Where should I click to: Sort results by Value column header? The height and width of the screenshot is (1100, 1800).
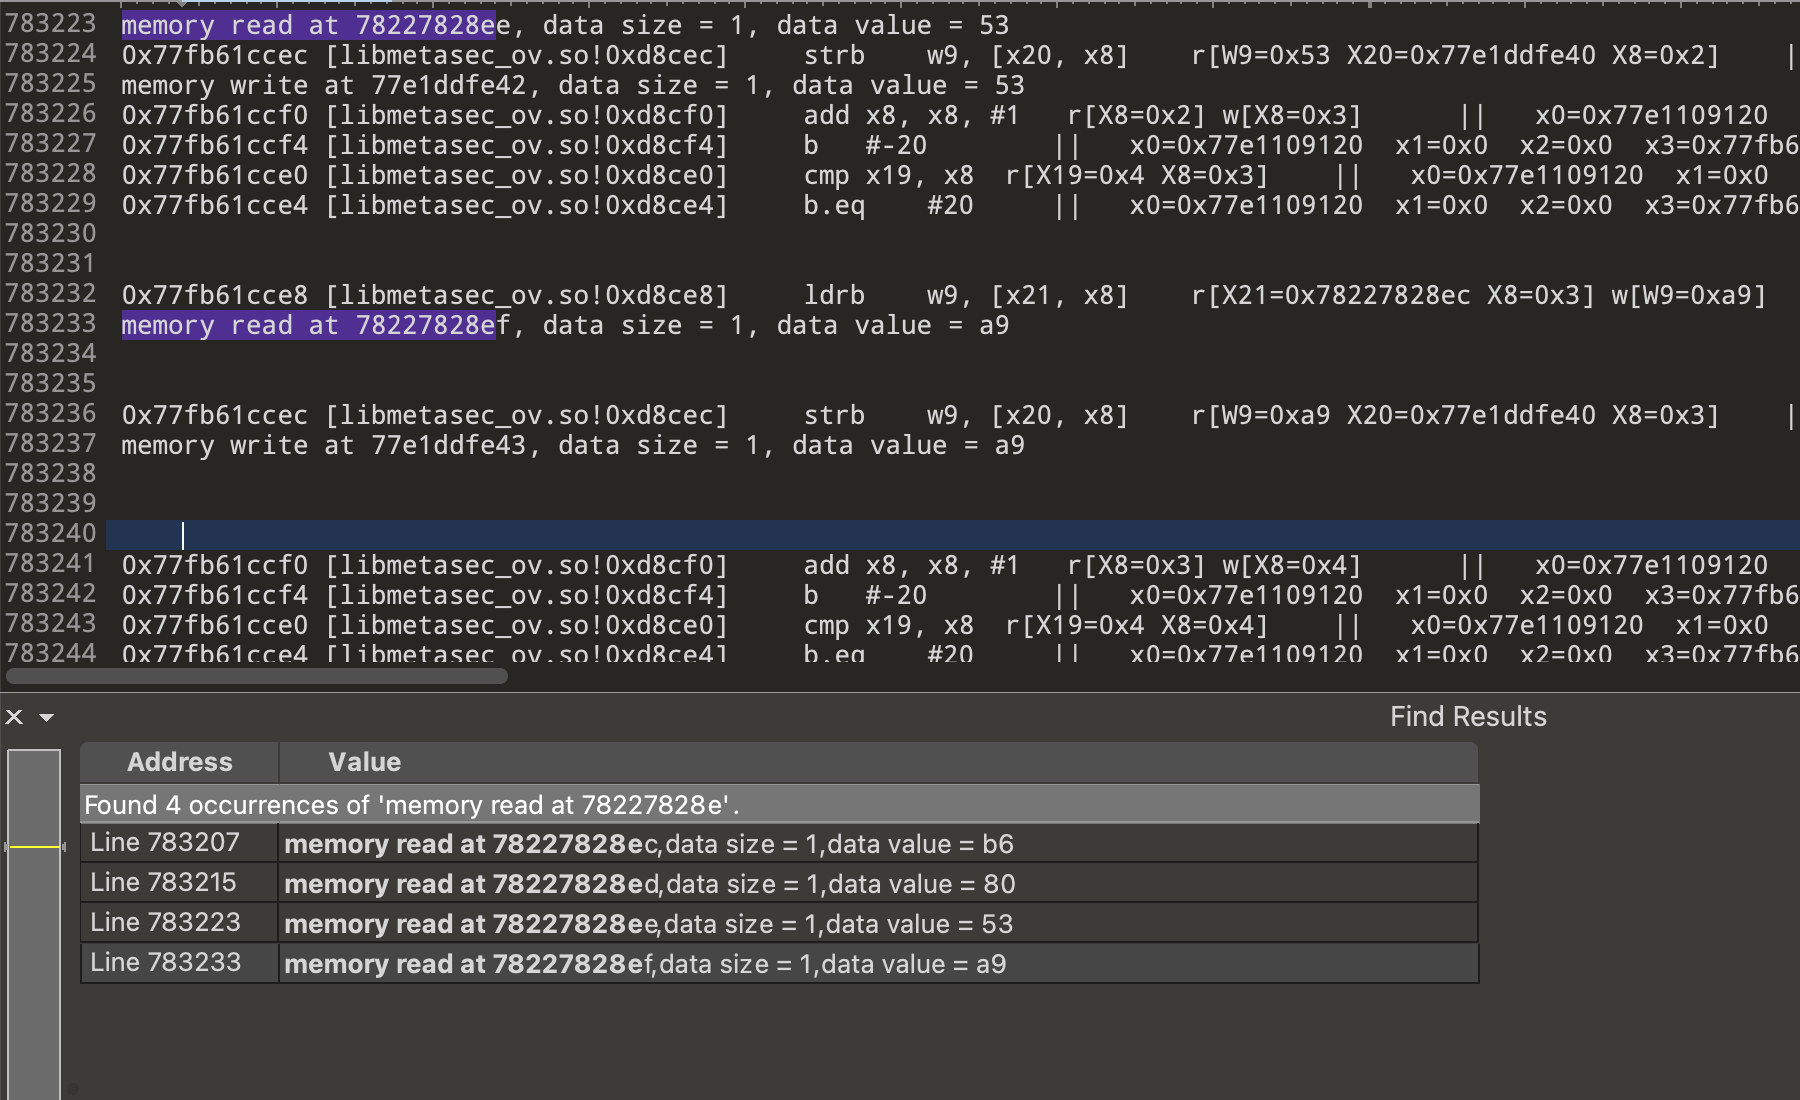click(364, 762)
